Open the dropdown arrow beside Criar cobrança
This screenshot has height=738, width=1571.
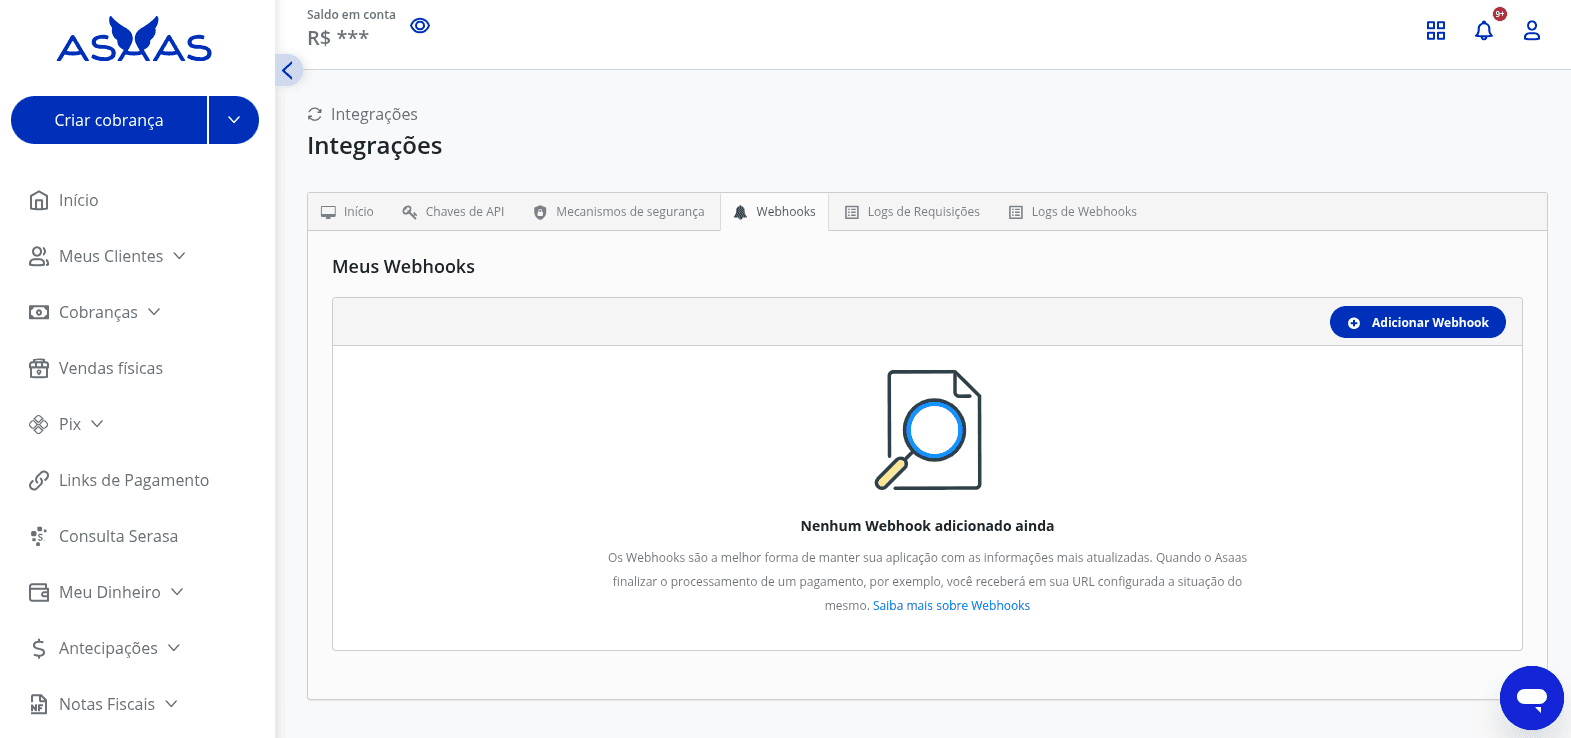[234, 120]
